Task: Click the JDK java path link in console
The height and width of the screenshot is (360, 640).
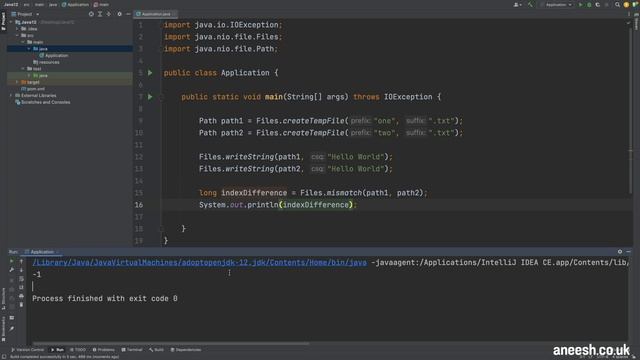Action: pos(199,262)
